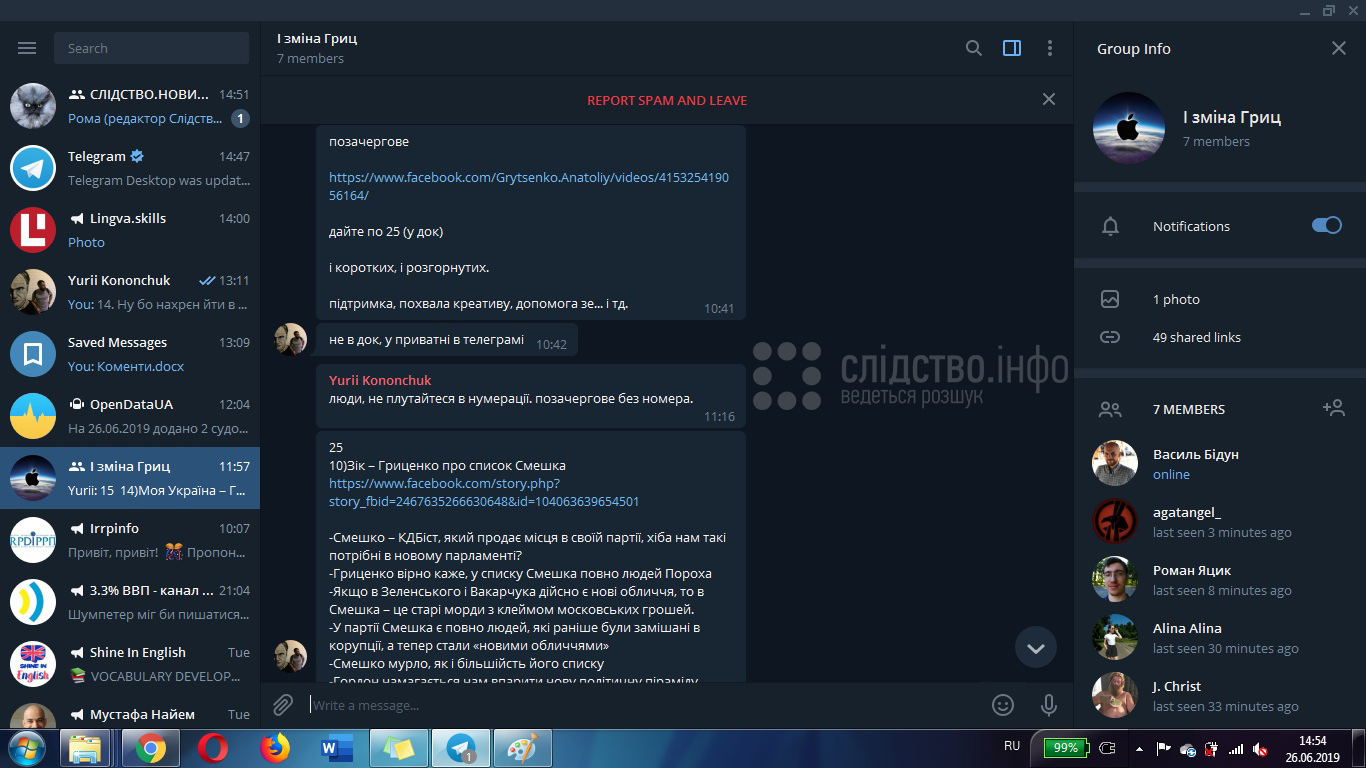Click the 99% battery indicator

1066,748
